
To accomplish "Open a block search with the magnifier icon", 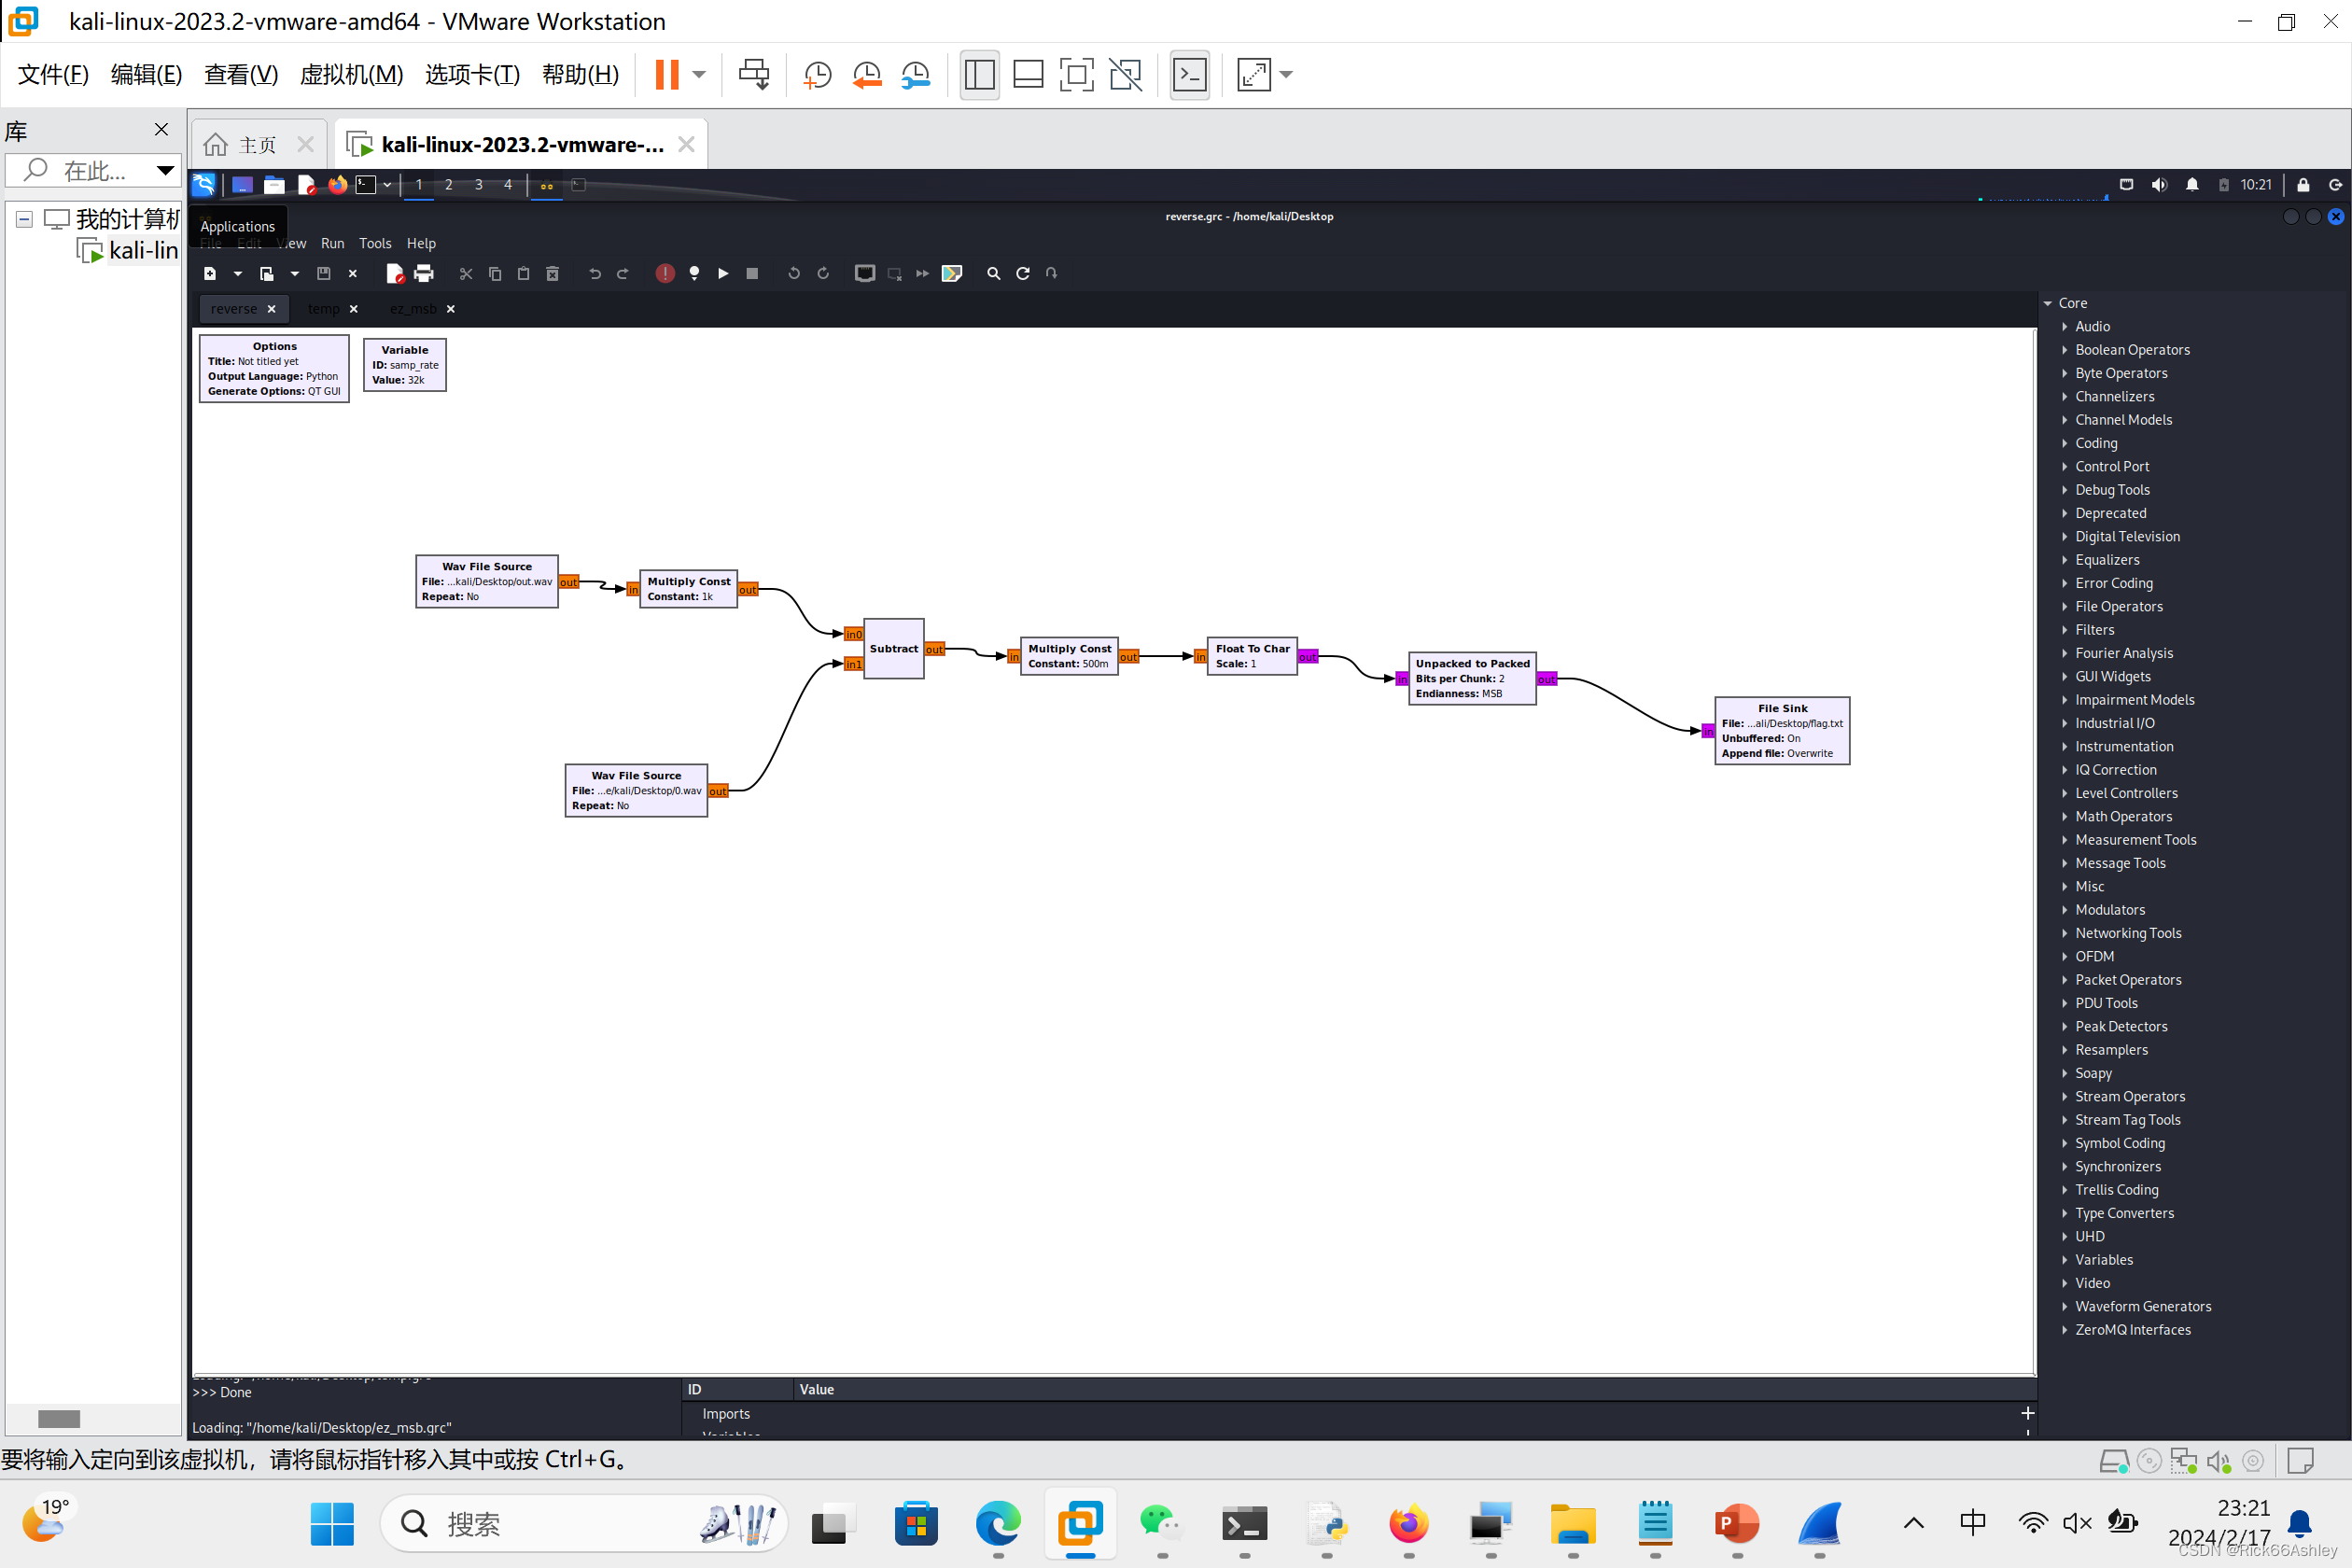I will coord(993,273).
